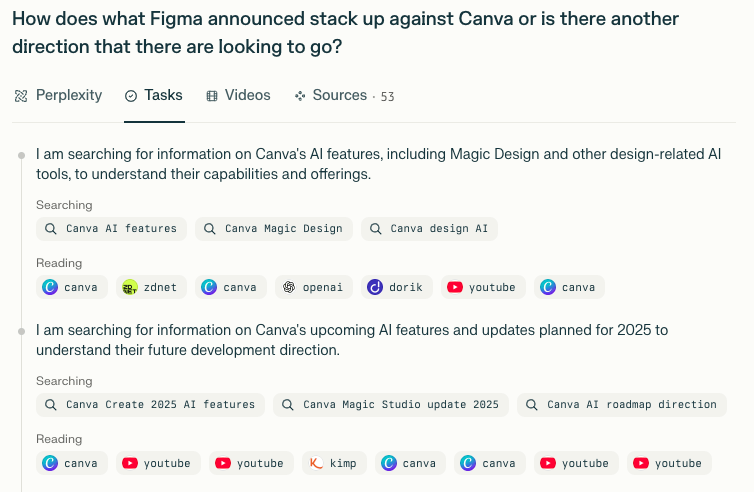Open the dorik source link

(x=397, y=287)
